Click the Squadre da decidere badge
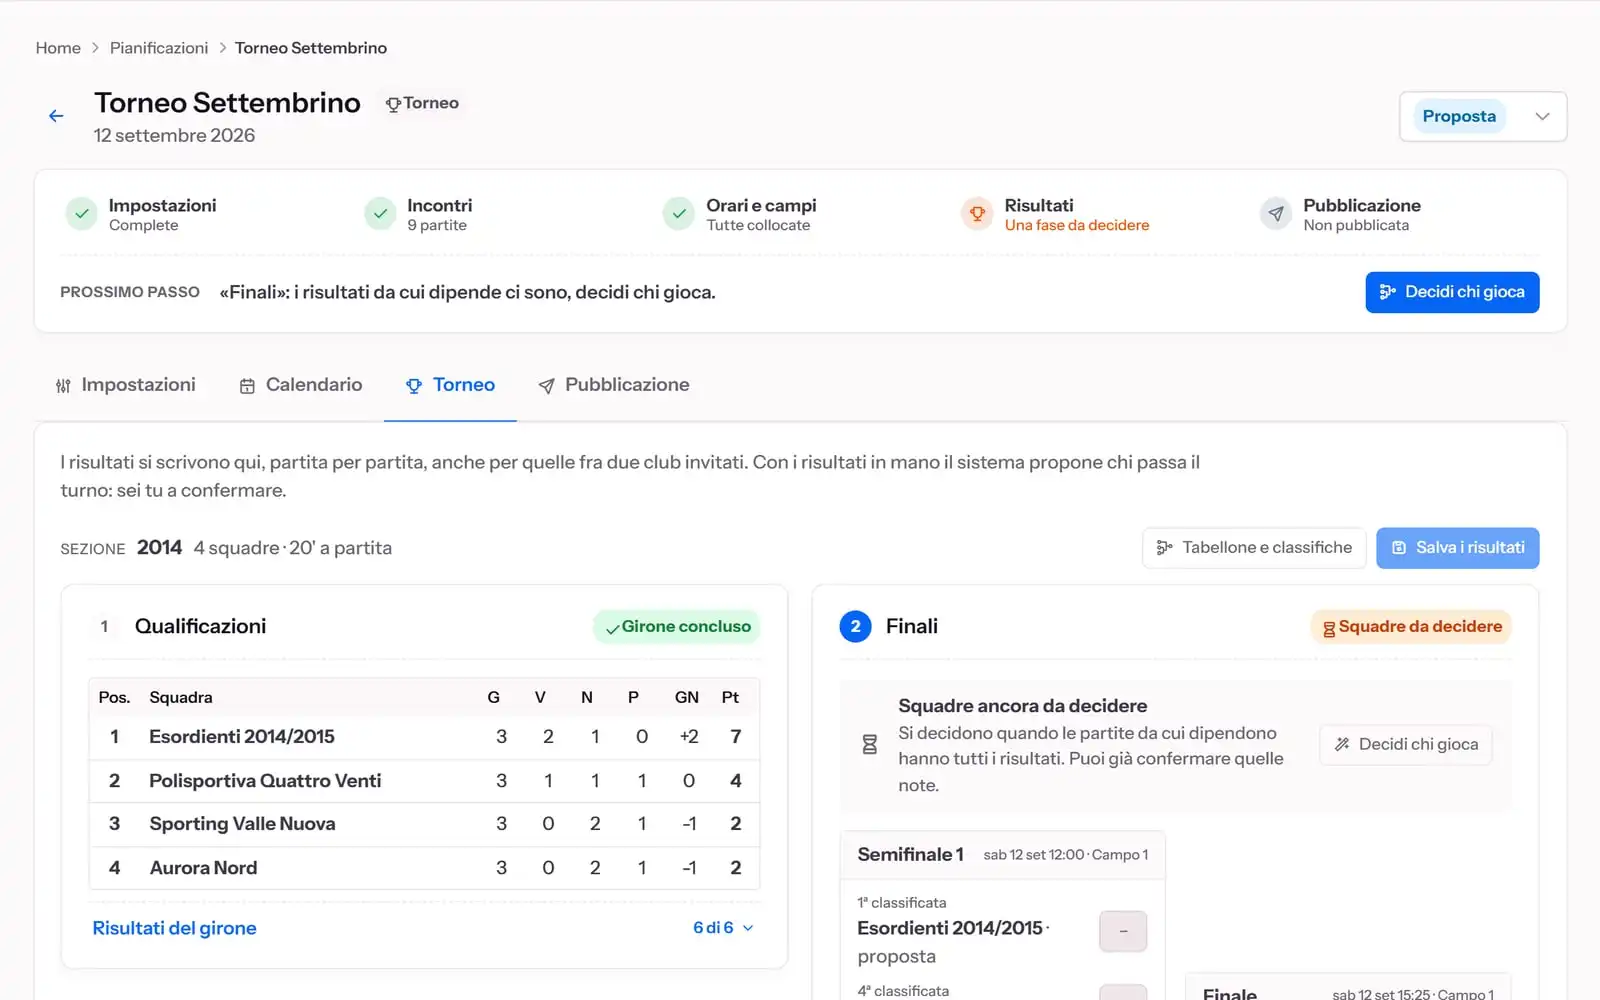Screen dimensions: 1600x1000 (1411, 627)
